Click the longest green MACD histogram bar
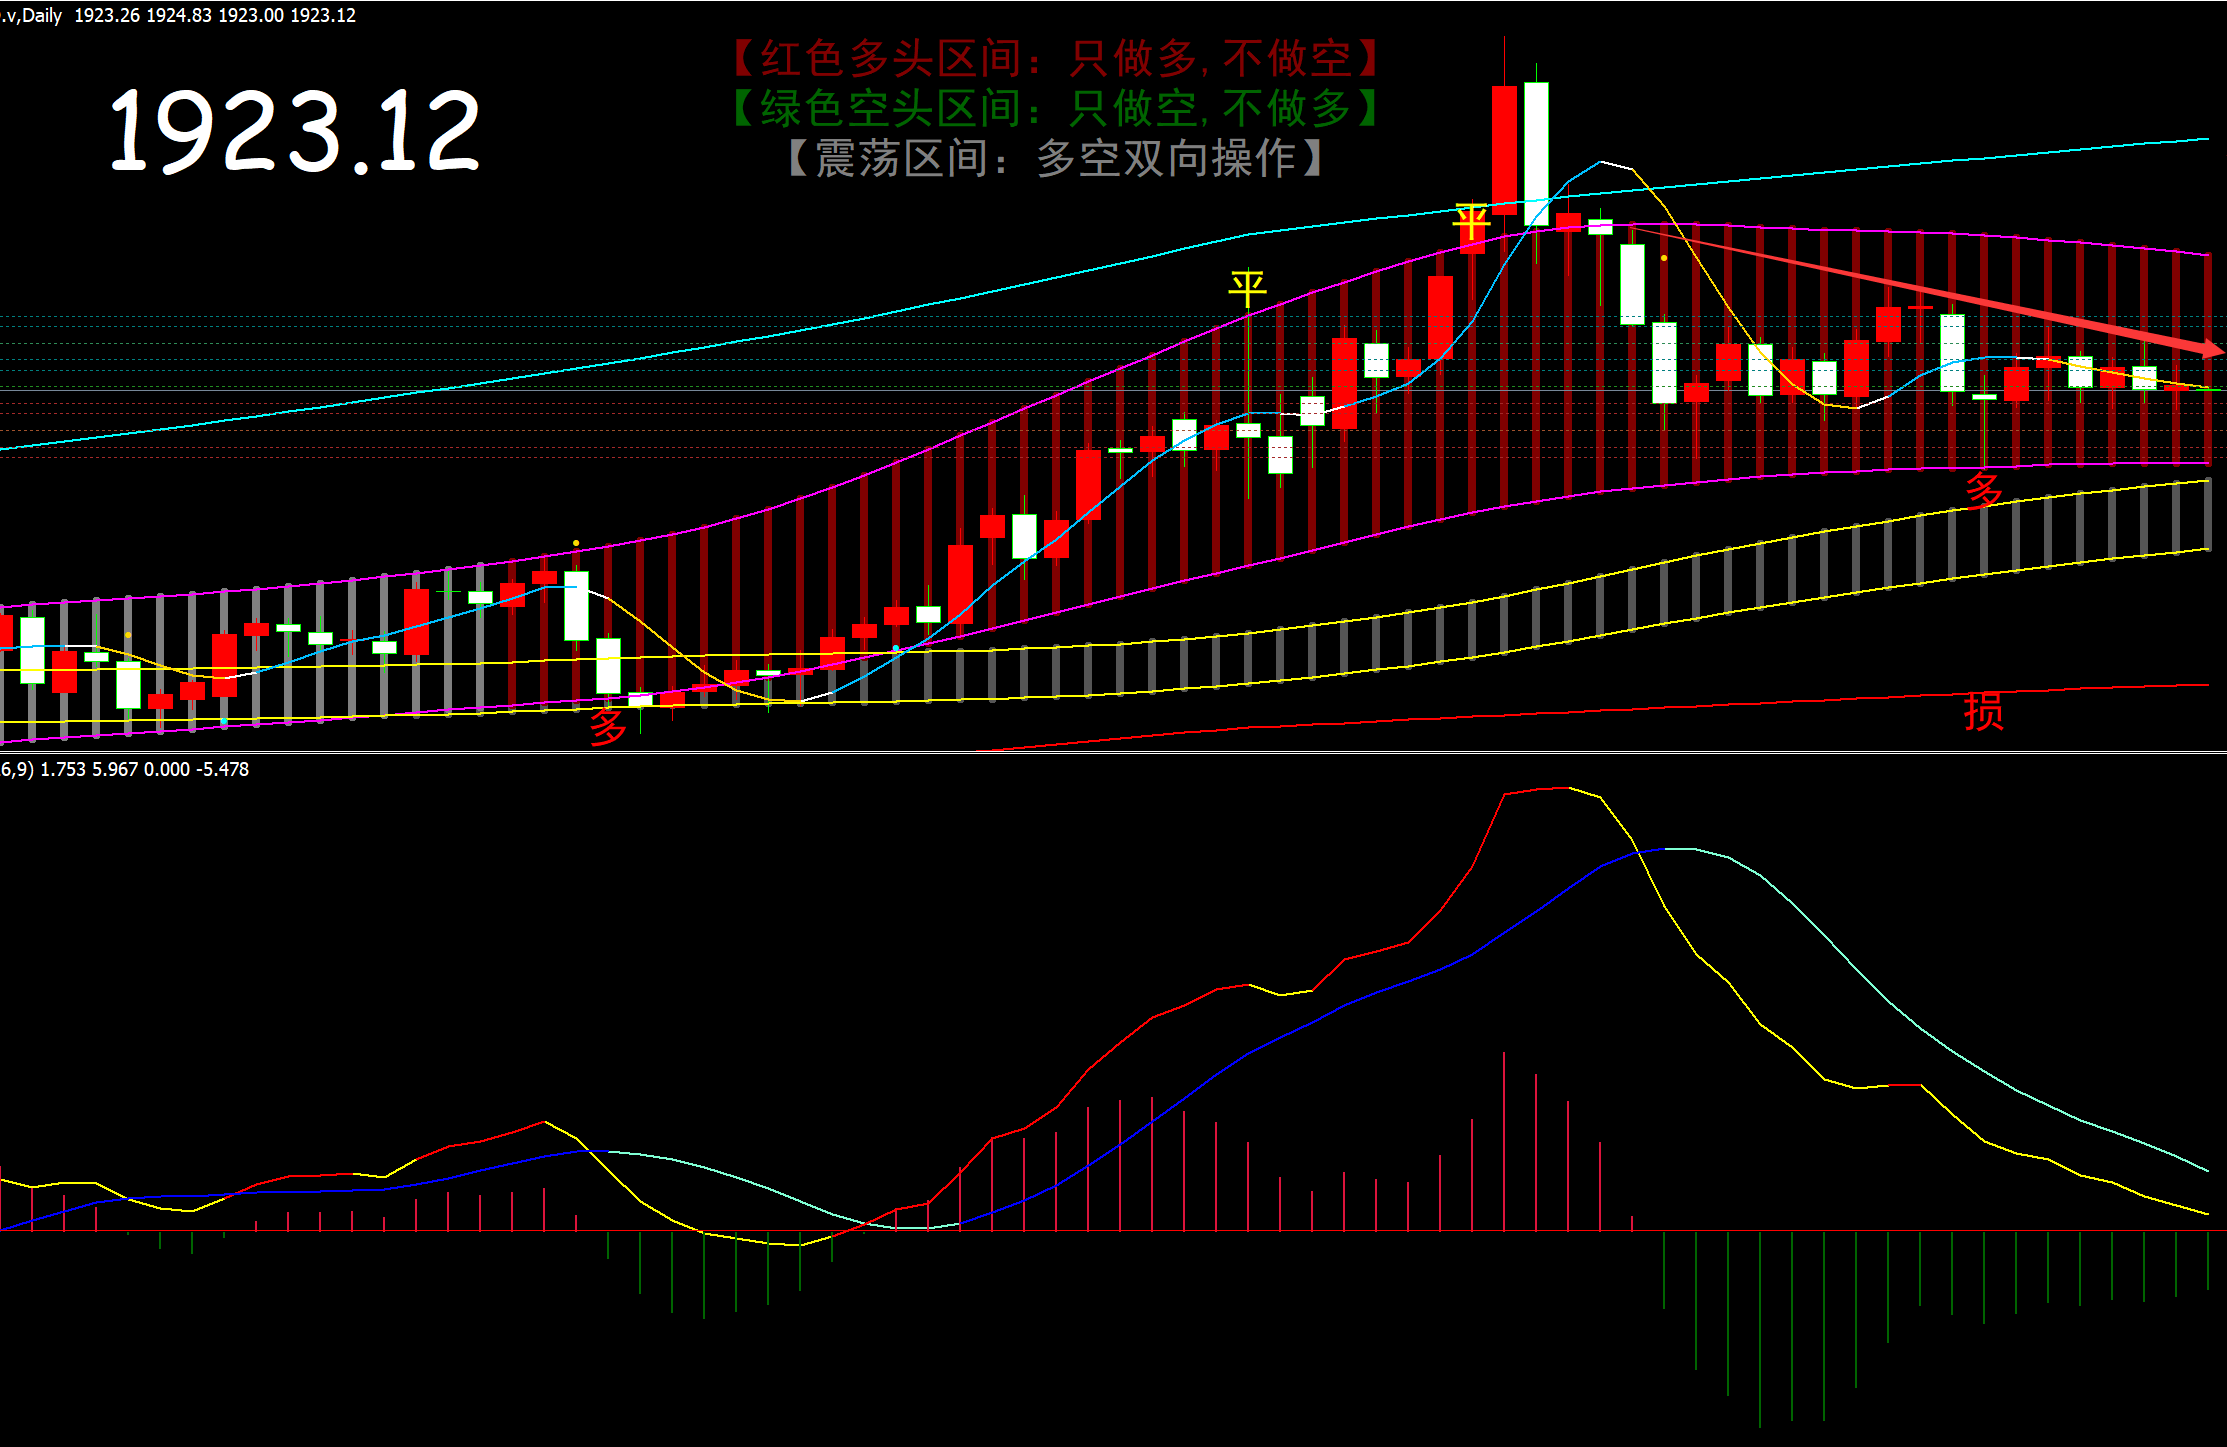 [x=1760, y=1328]
